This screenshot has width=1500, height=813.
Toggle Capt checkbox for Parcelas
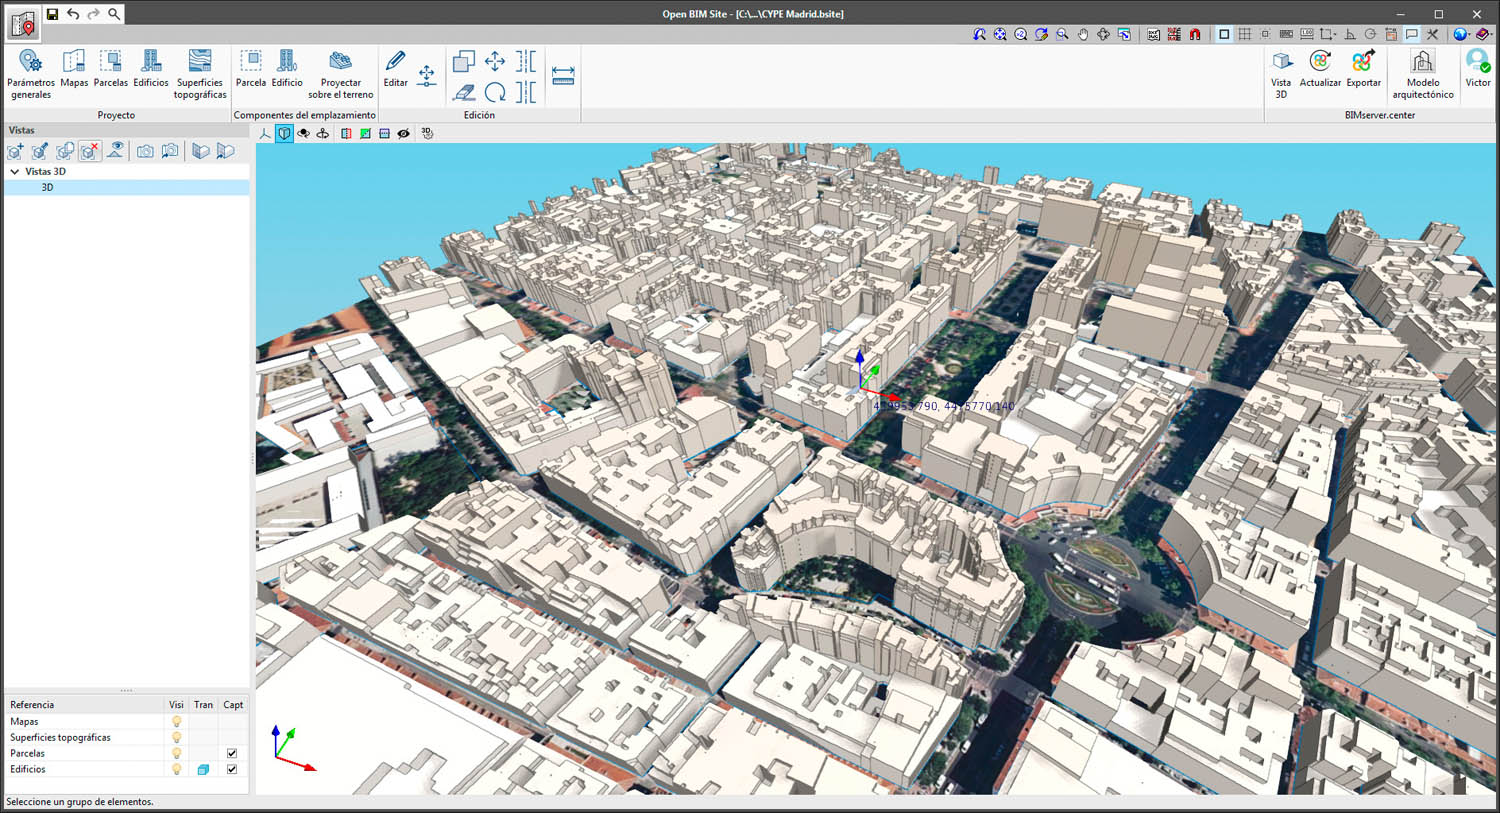pos(232,753)
